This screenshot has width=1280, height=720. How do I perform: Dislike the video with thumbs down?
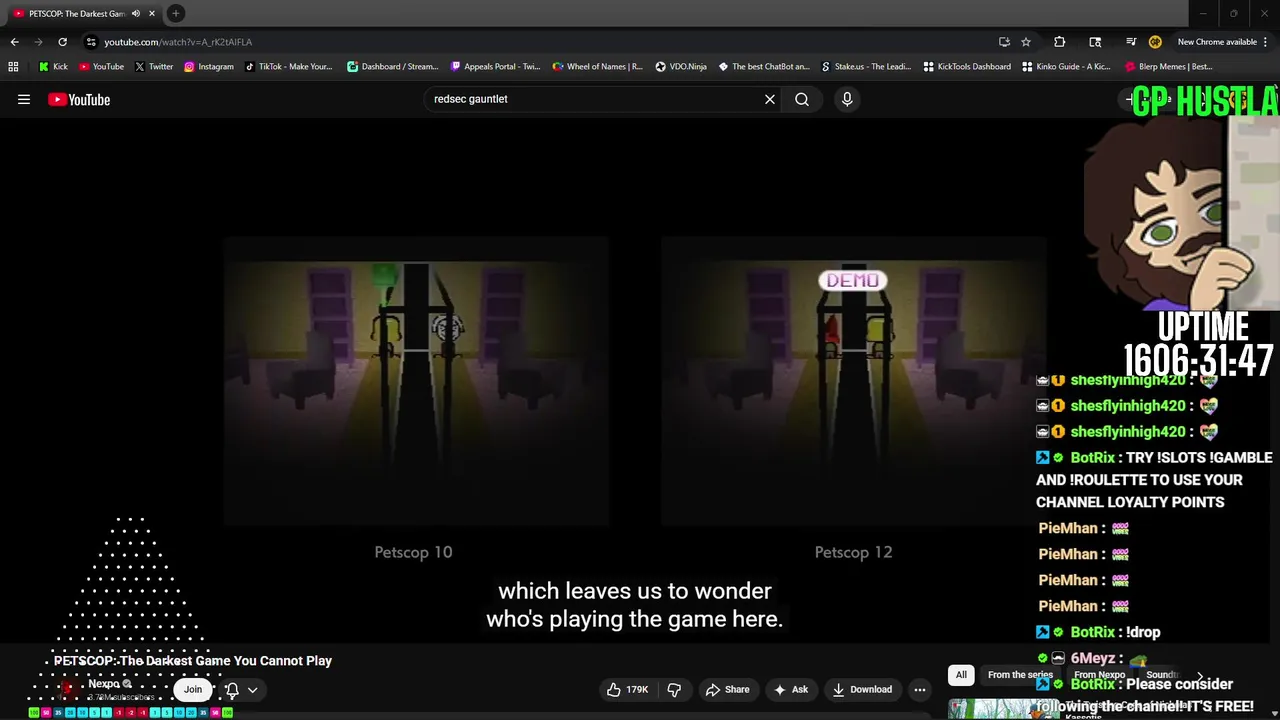pos(674,689)
